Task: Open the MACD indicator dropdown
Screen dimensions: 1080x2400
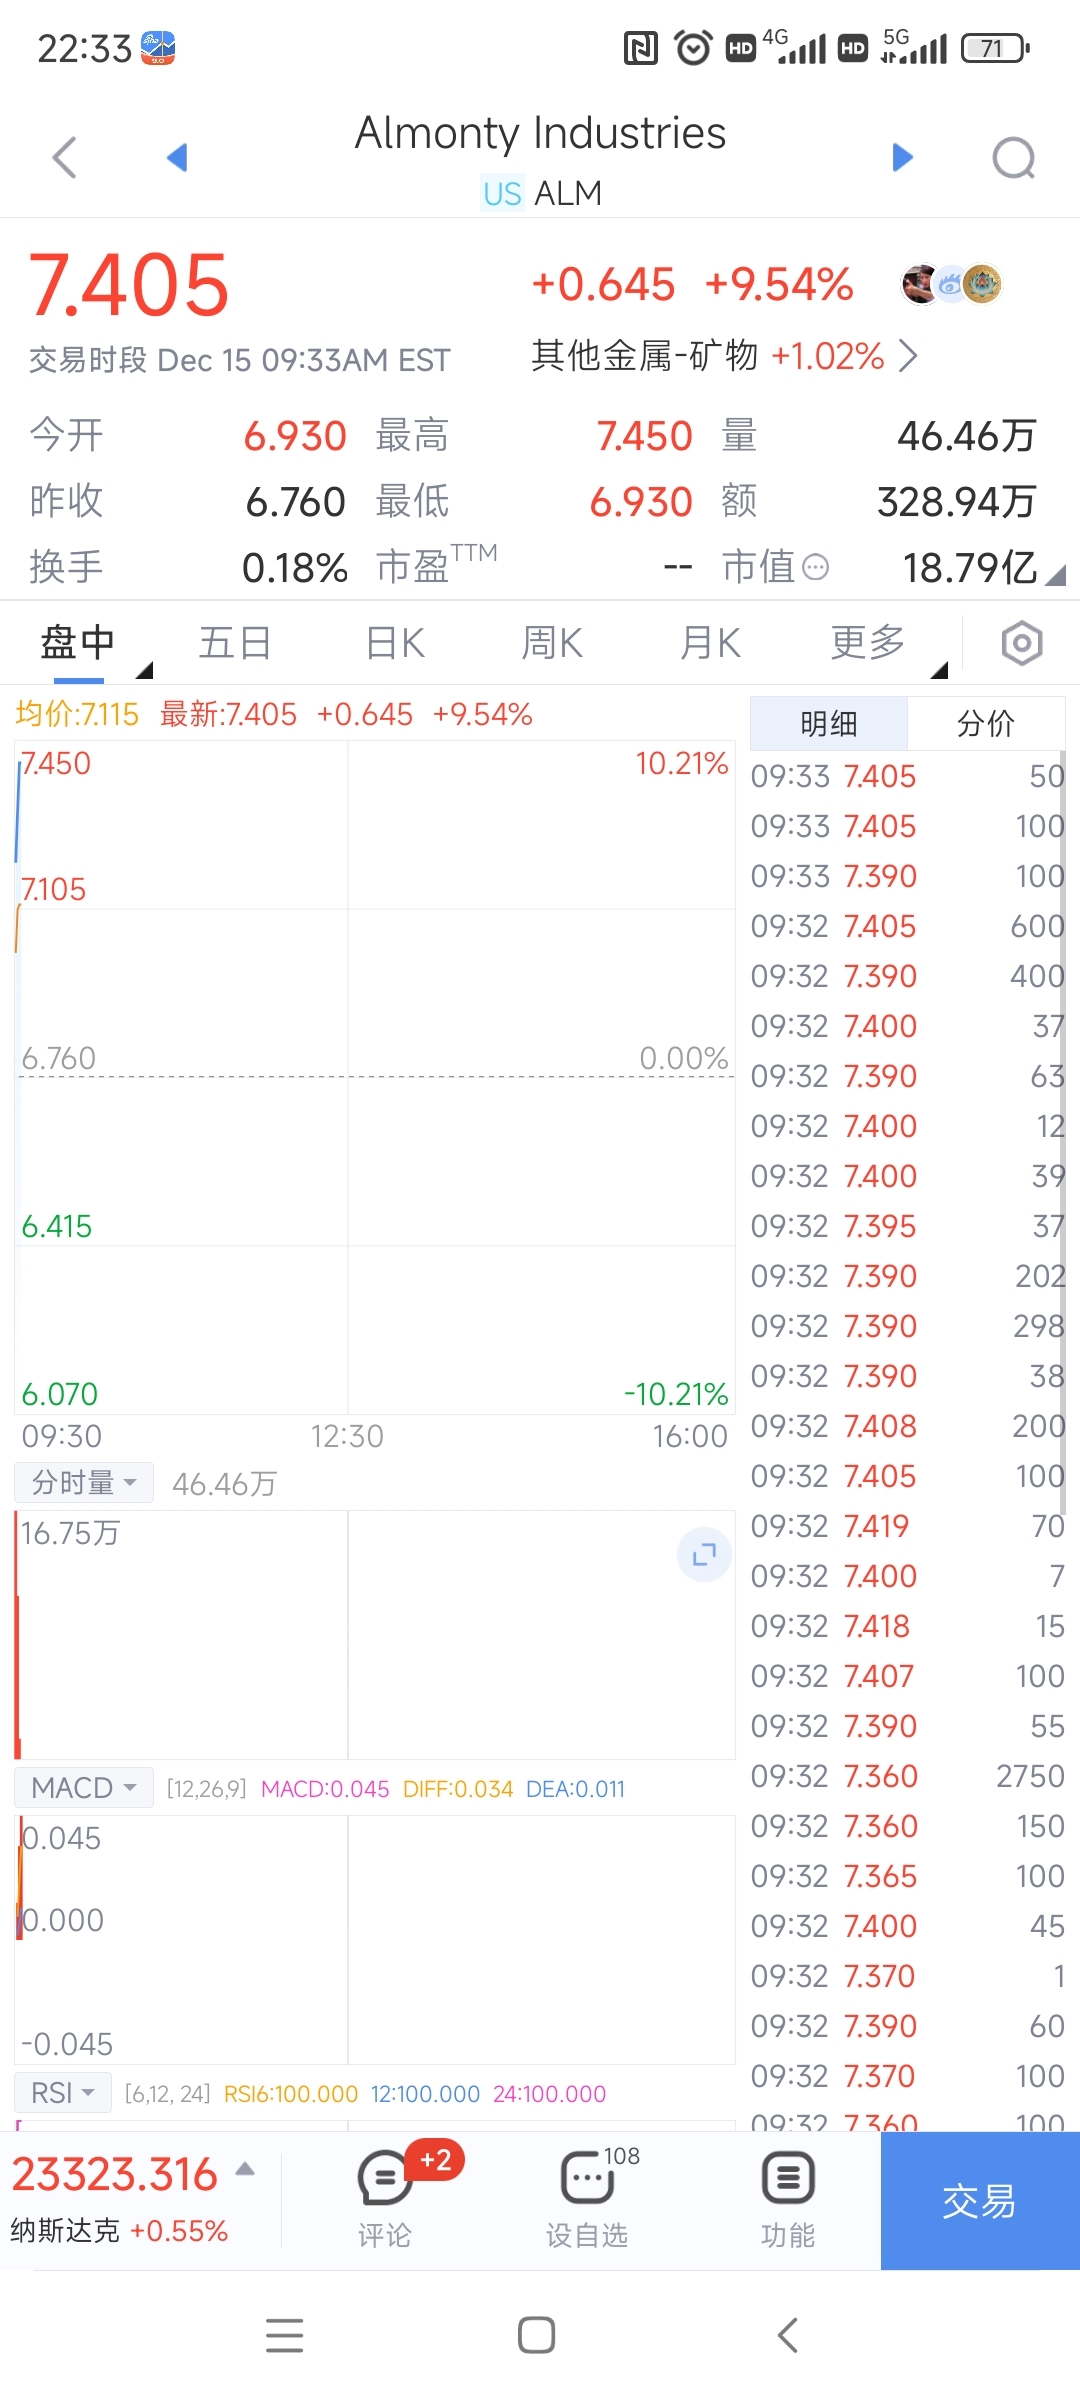Action: tap(84, 1787)
